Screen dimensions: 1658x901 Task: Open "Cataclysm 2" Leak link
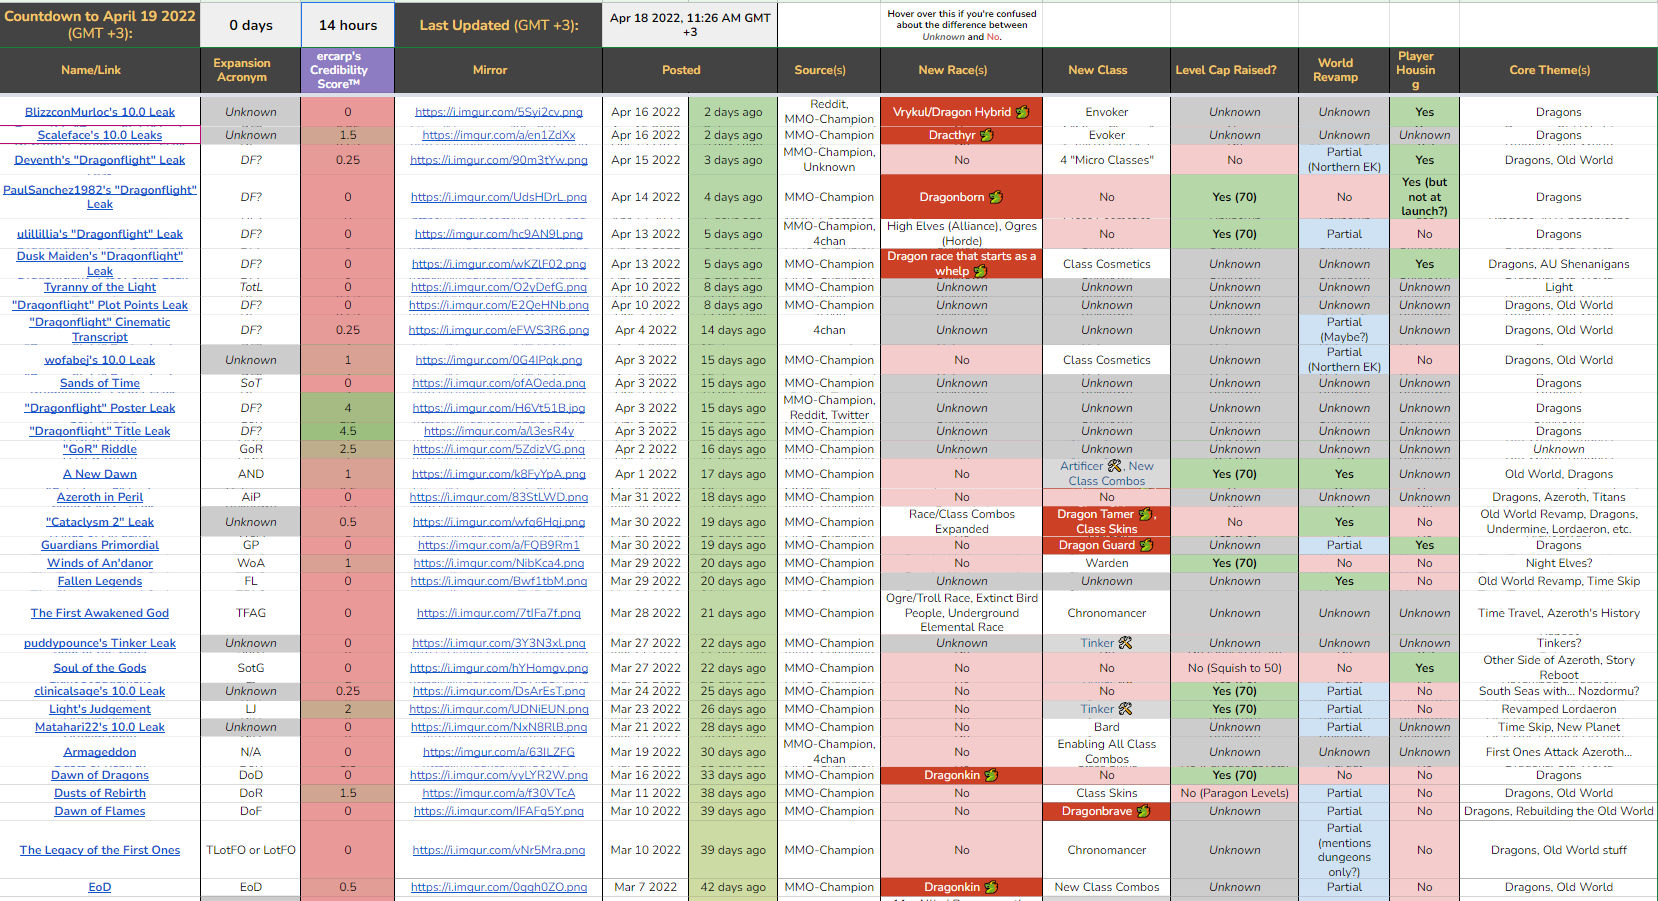(100, 522)
